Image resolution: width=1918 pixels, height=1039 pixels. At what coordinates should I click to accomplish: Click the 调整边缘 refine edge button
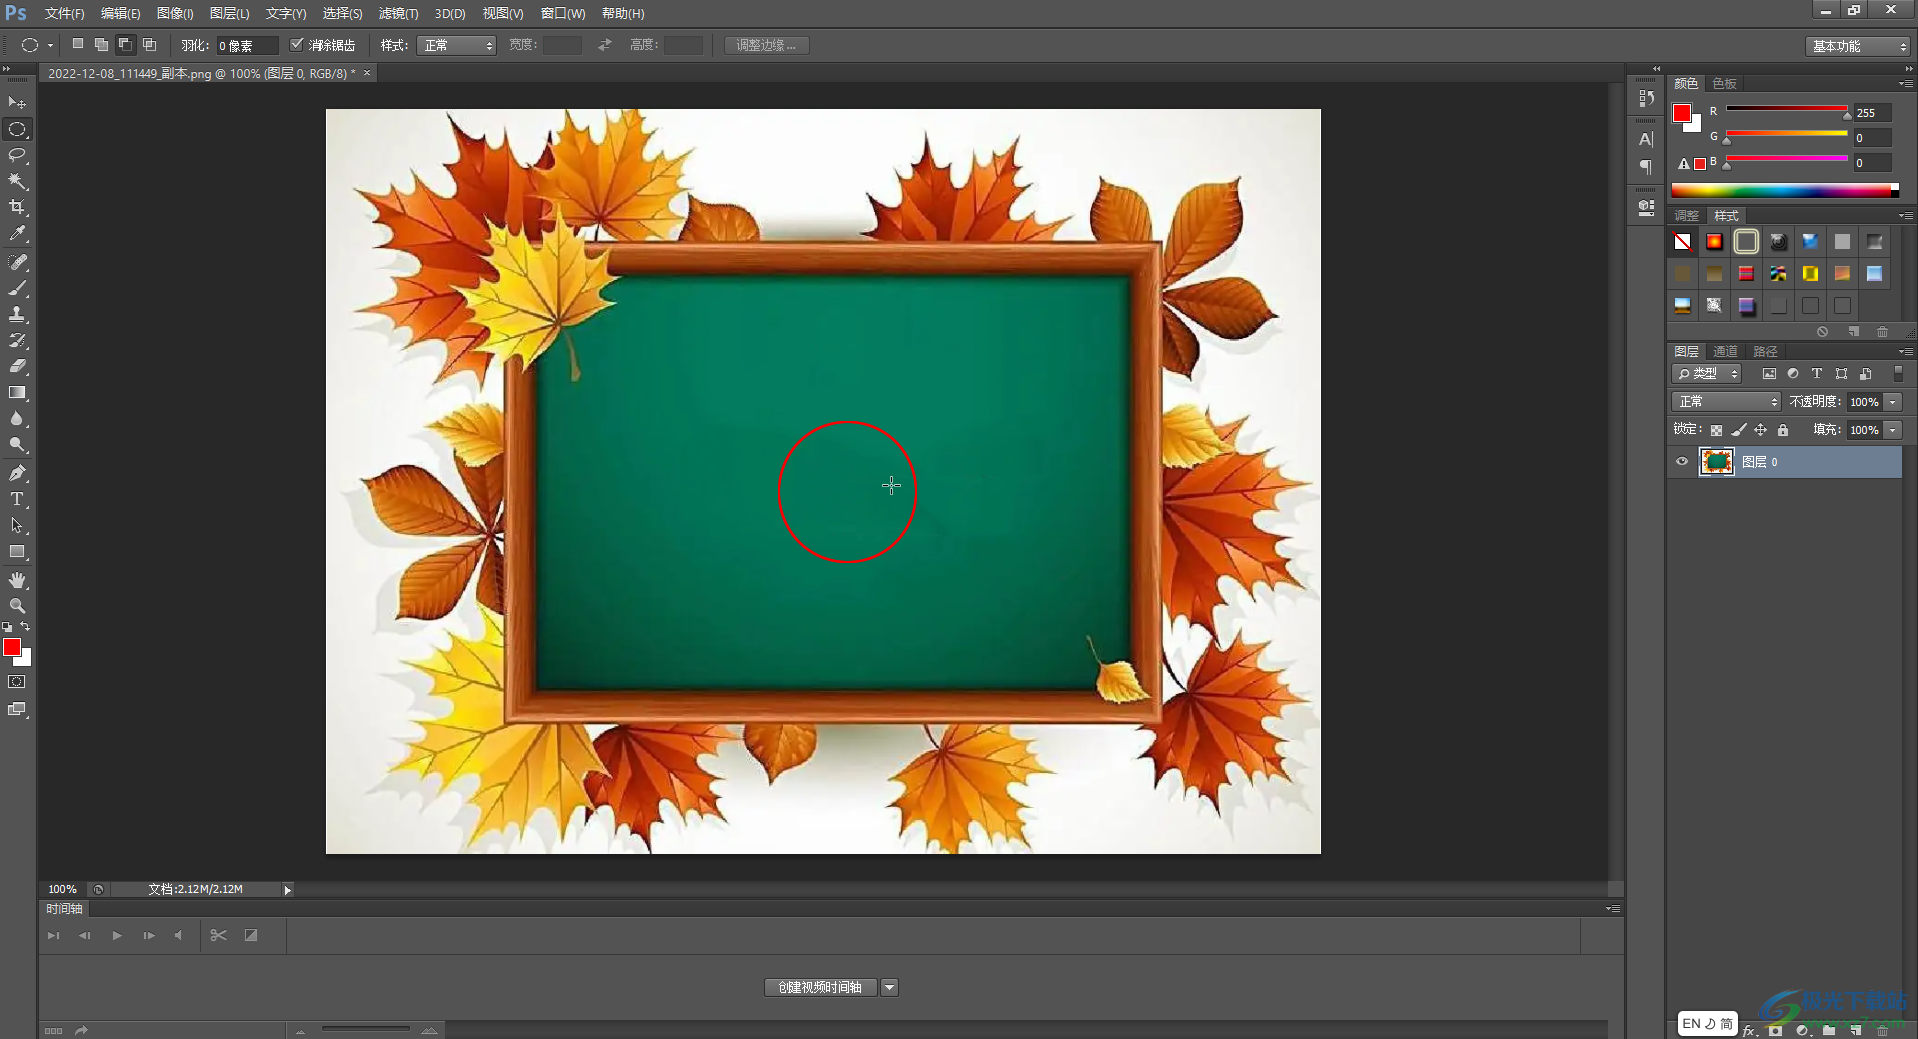click(x=766, y=45)
